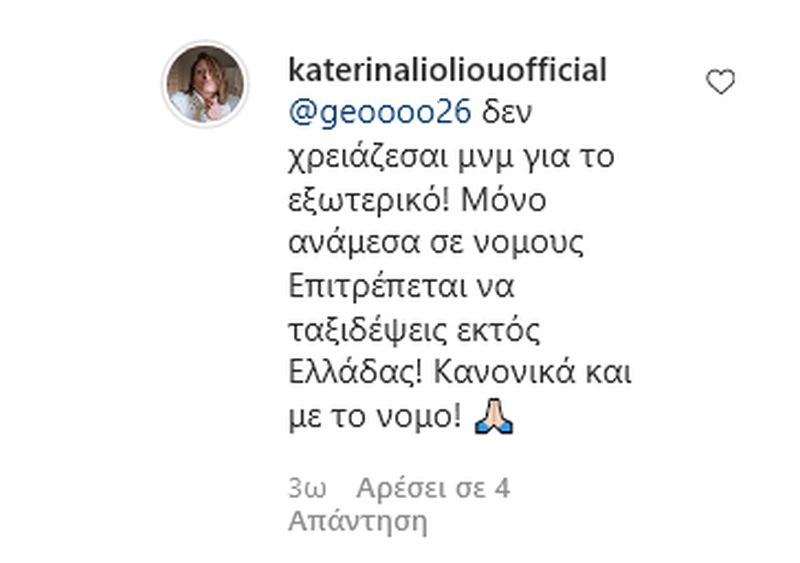The height and width of the screenshot is (563, 800).
Task: Click the text με το νομο!
Action: 376,418
